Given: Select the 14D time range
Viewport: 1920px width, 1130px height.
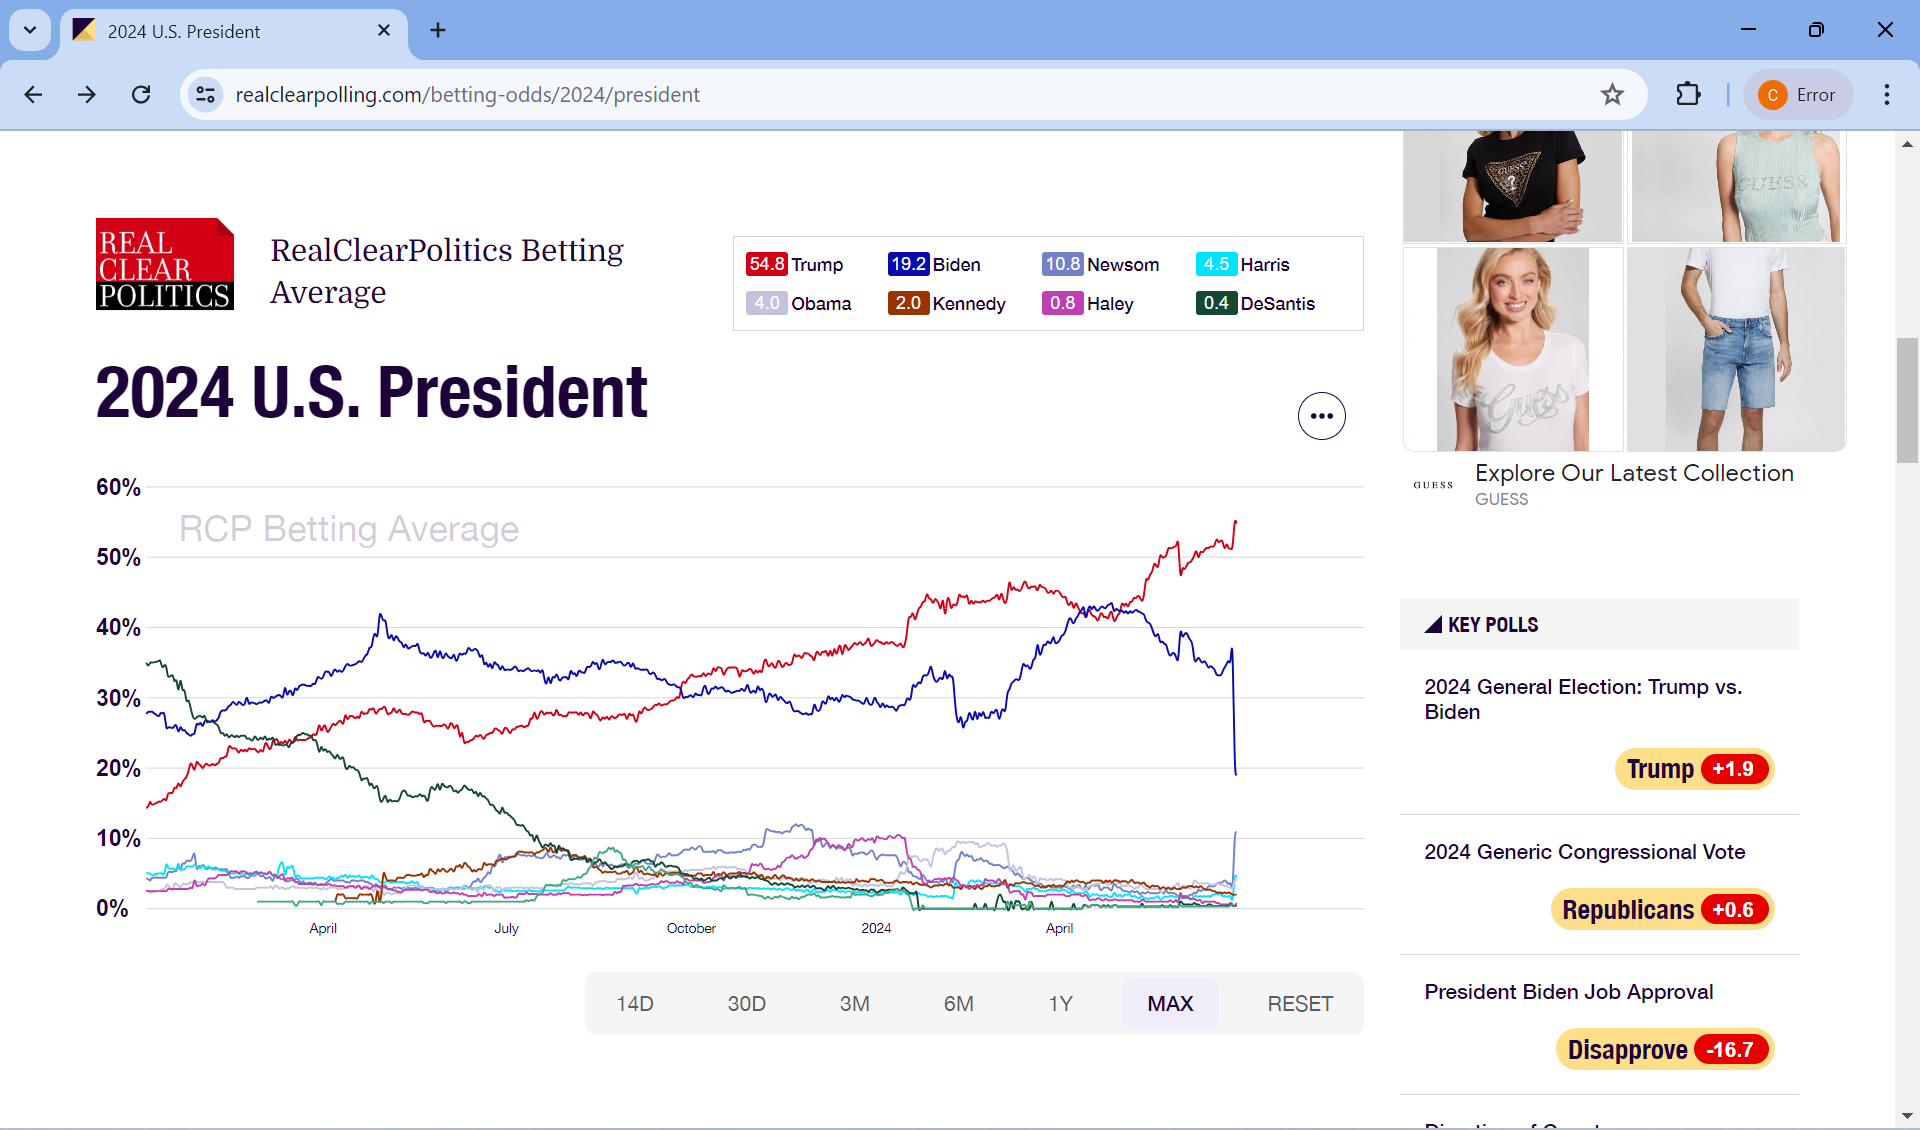Looking at the screenshot, I should [x=634, y=1003].
